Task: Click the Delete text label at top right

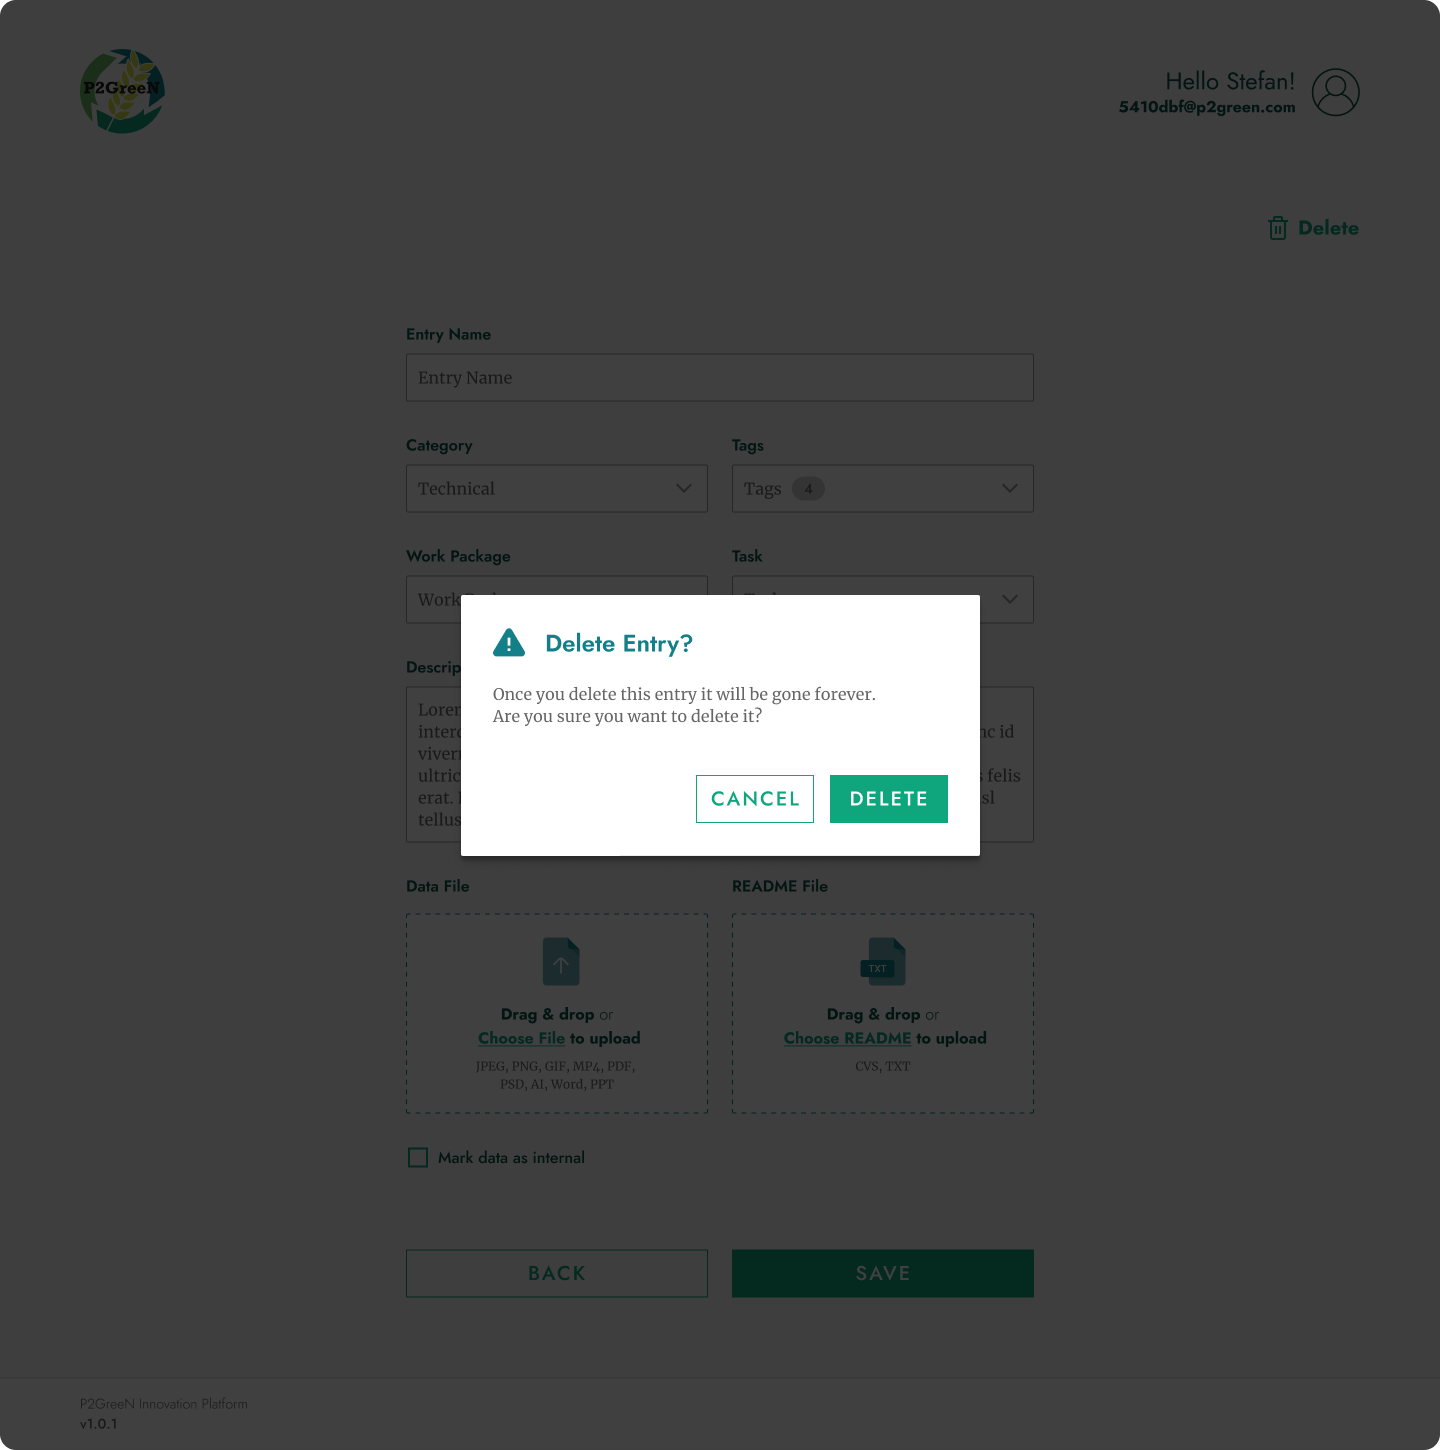Action: pos(1328,228)
